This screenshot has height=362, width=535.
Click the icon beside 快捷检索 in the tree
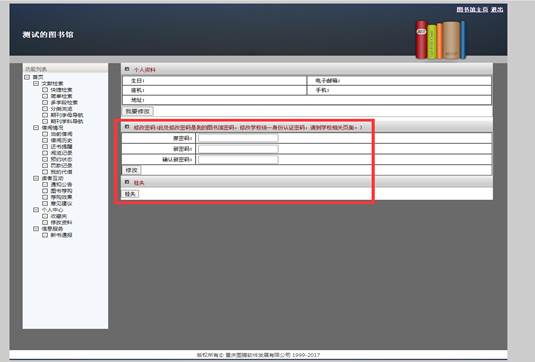click(45, 90)
